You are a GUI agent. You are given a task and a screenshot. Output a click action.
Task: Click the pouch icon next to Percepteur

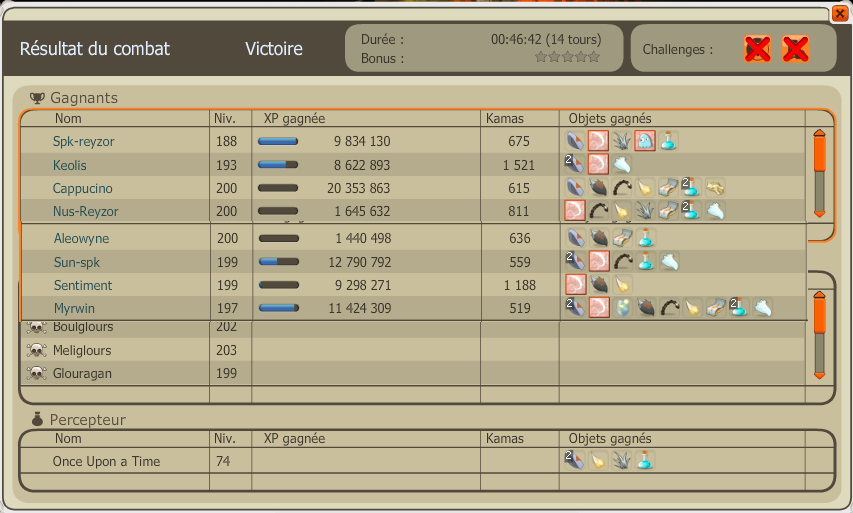tap(37, 419)
